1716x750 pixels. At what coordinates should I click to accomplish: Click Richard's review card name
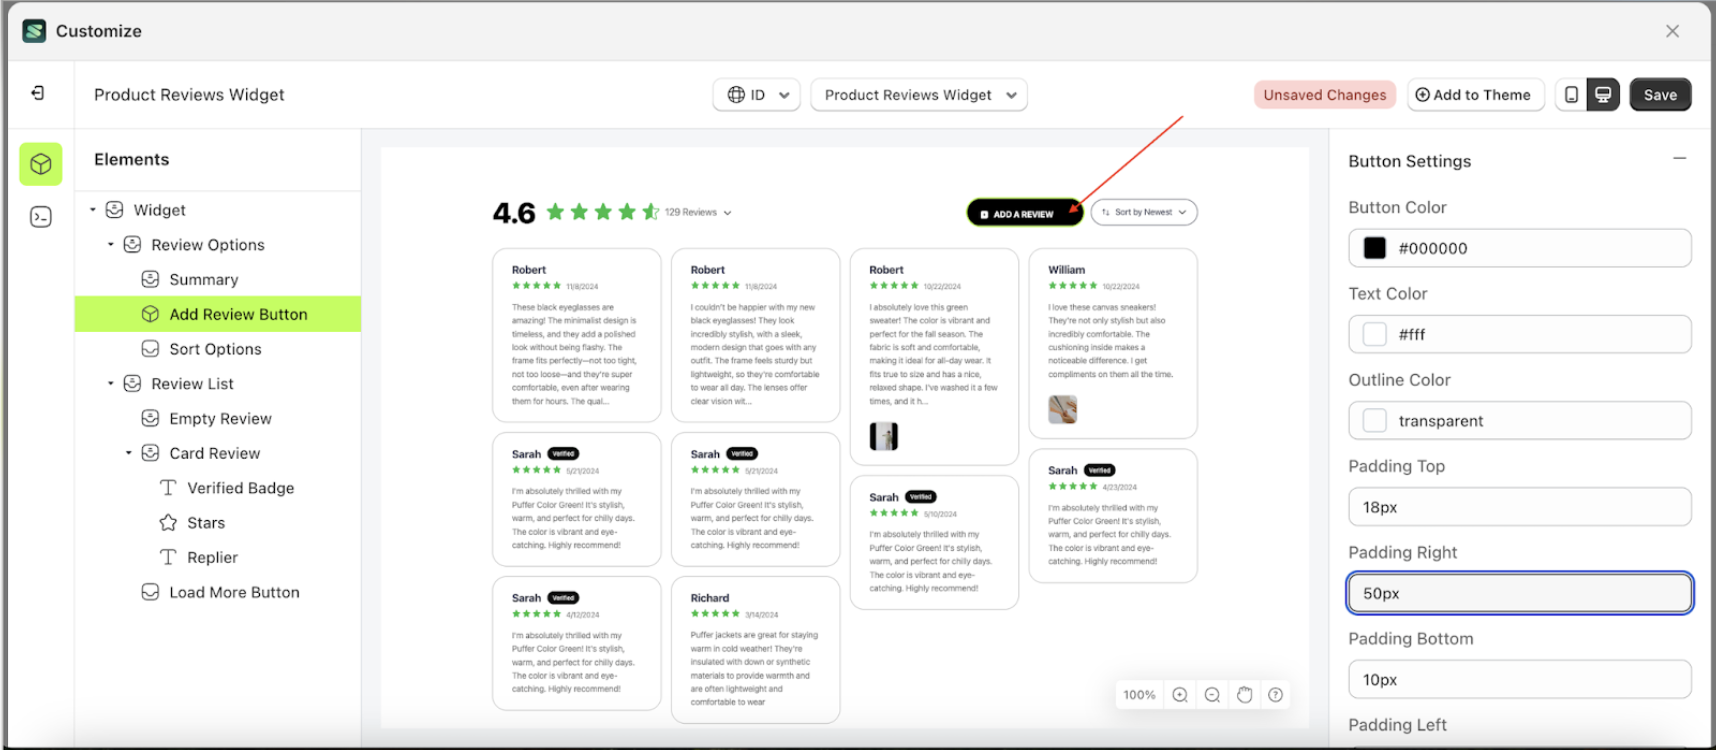point(710,598)
